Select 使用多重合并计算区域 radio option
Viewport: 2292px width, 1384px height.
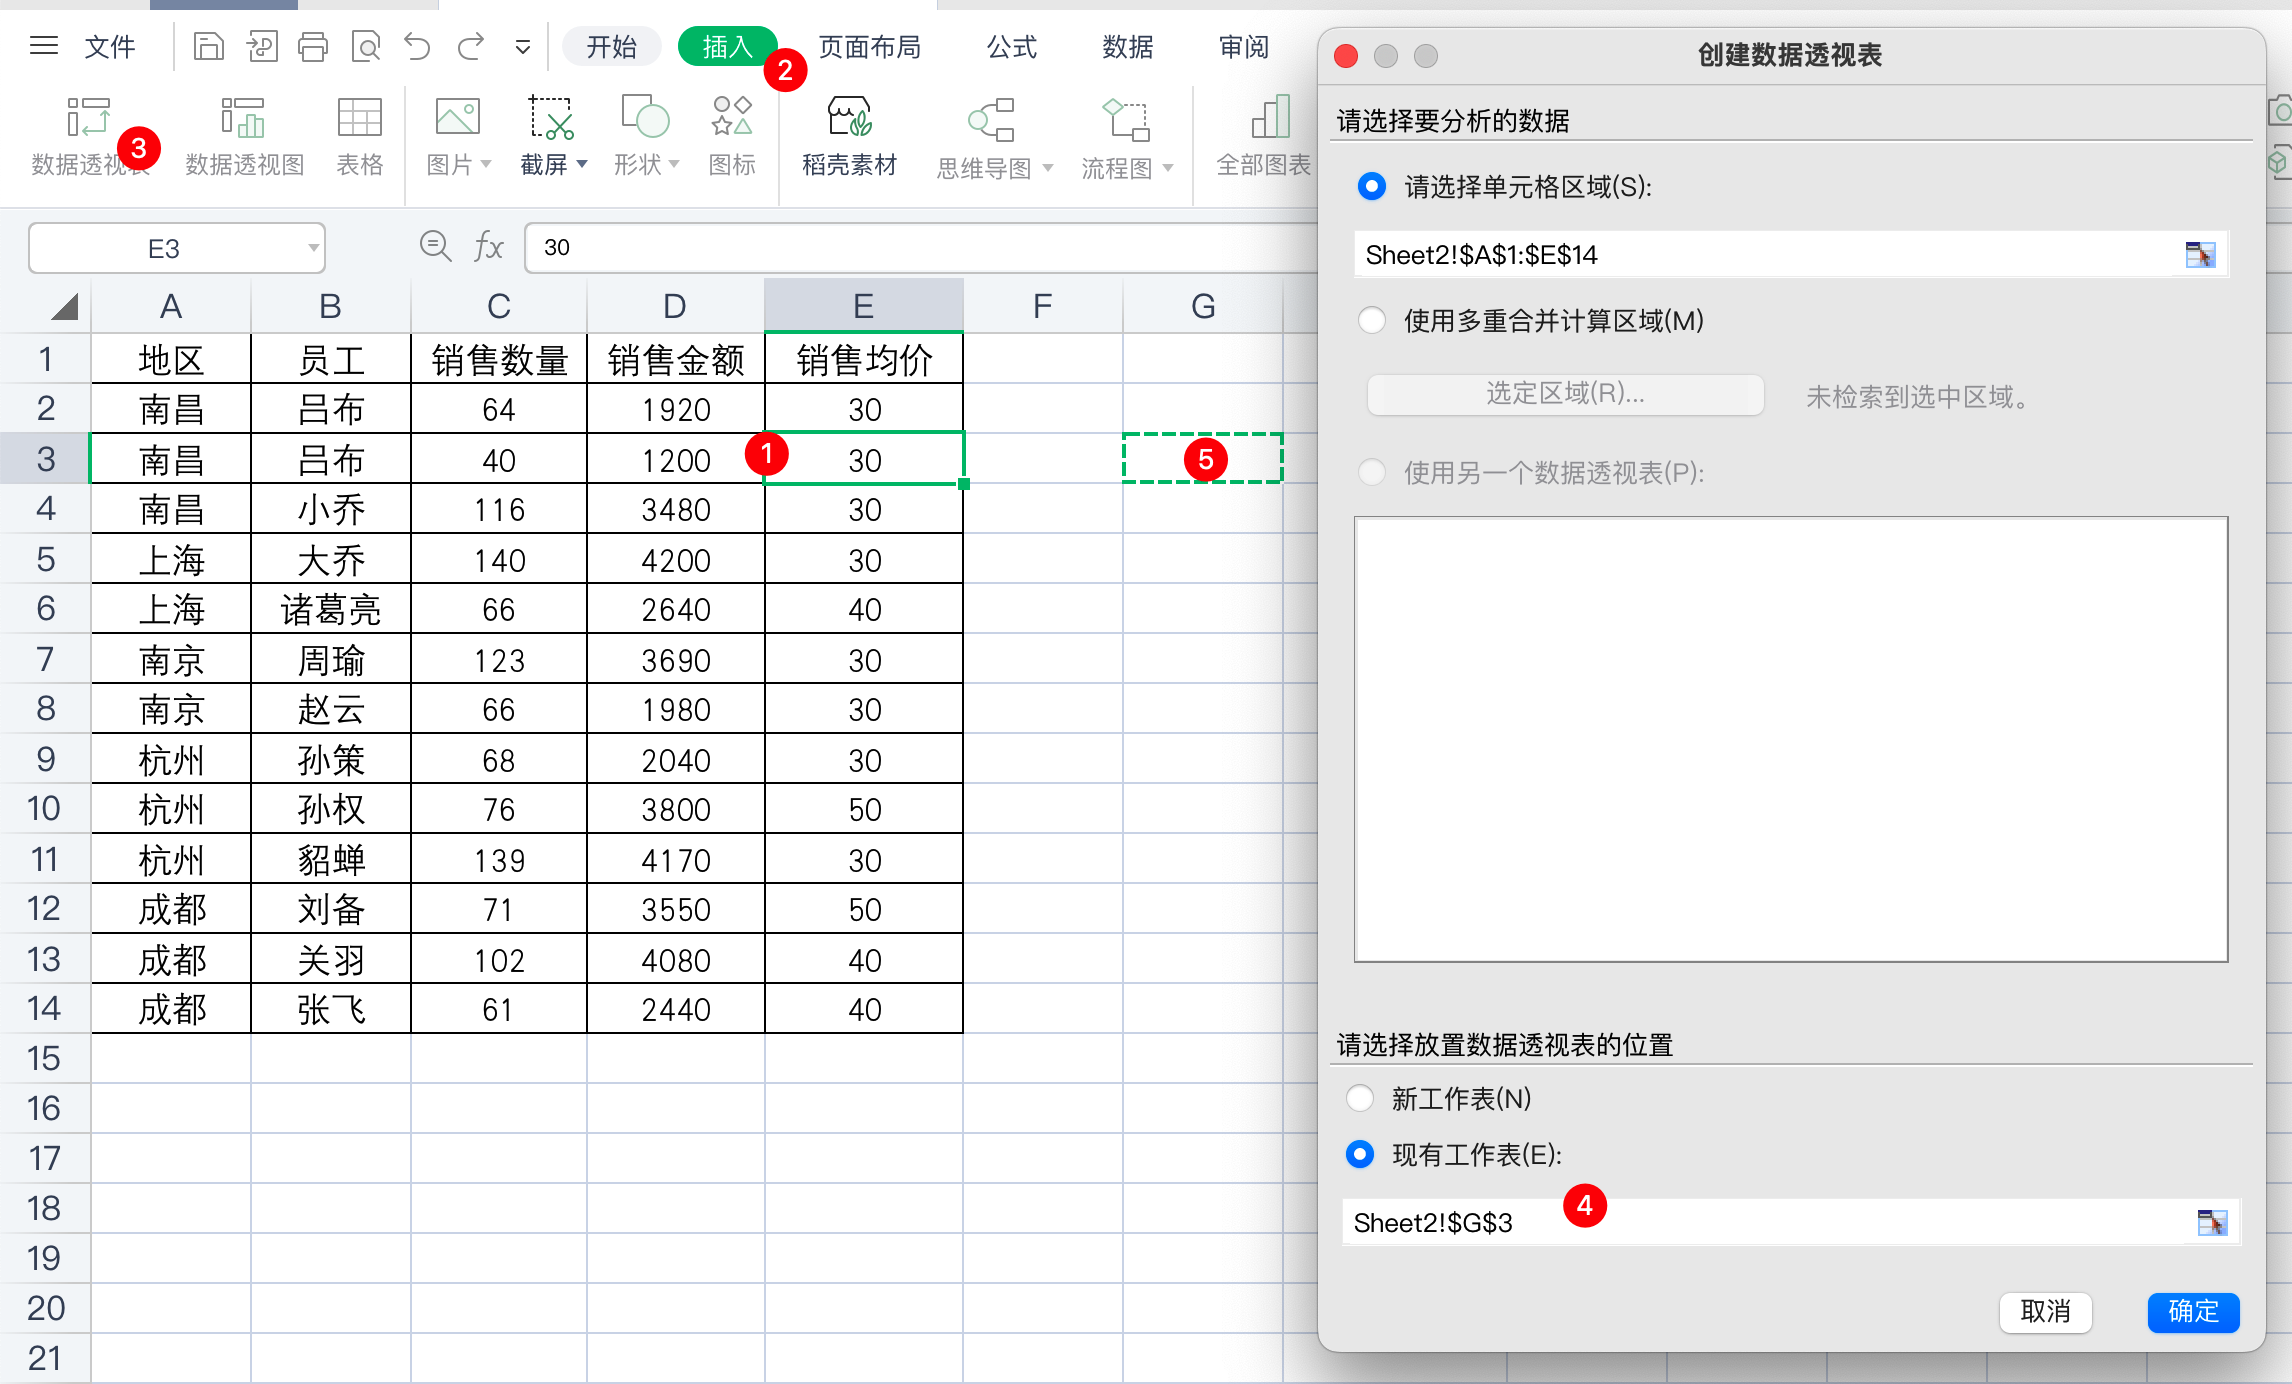(1372, 321)
